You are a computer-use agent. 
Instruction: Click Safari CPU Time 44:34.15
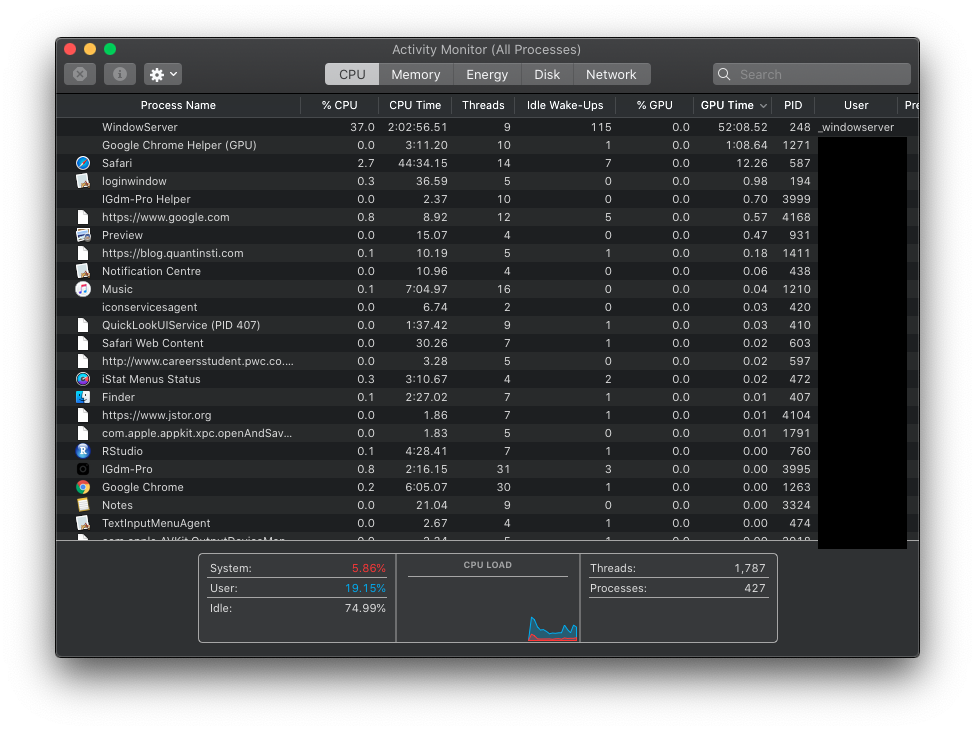[422, 163]
